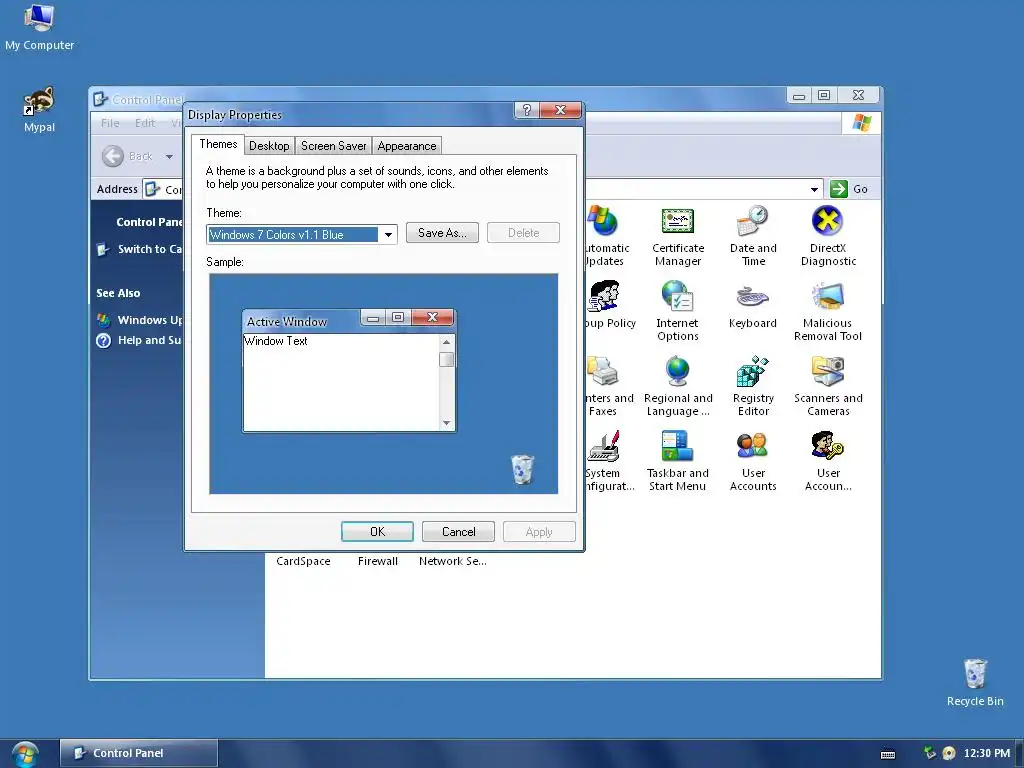Open the Firewall item

pyautogui.click(x=377, y=561)
